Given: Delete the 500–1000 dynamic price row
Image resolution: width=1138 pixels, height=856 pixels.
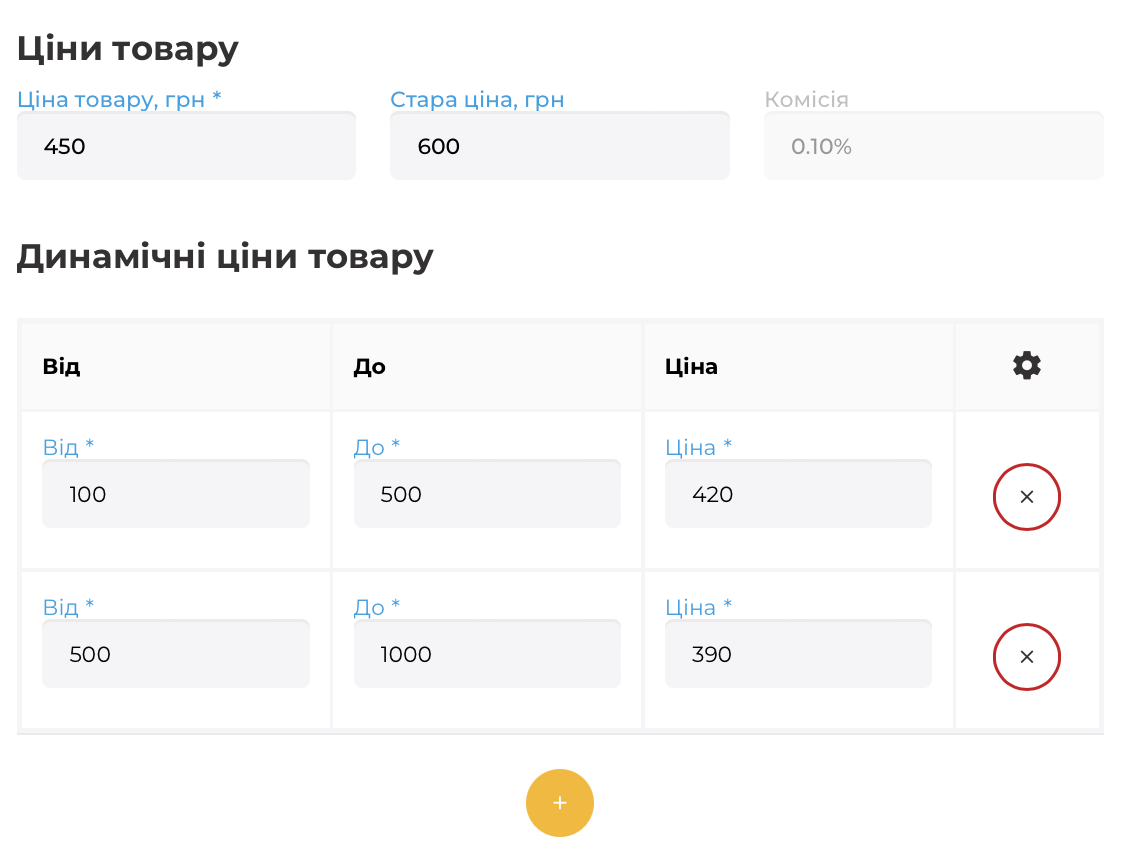Looking at the screenshot, I should point(1026,657).
